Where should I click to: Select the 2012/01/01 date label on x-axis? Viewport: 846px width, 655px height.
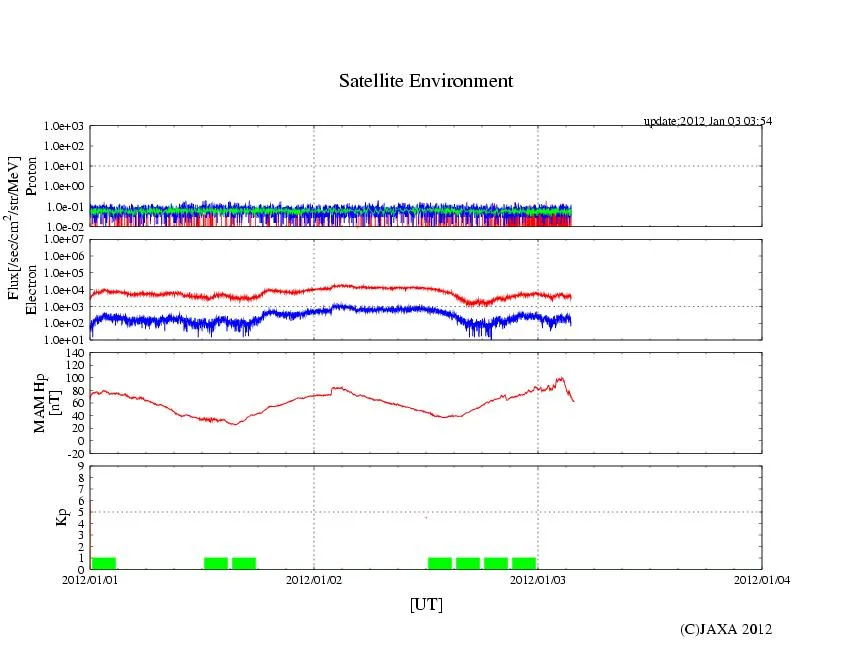pyautogui.click(x=90, y=579)
